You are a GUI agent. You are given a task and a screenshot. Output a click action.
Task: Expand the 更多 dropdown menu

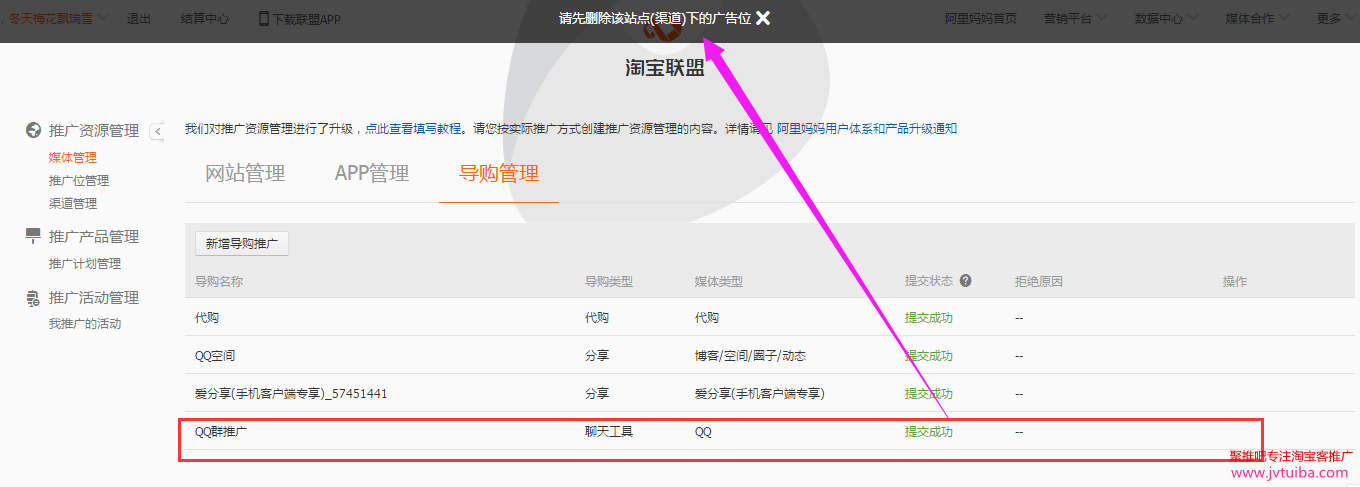coord(1335,18)
